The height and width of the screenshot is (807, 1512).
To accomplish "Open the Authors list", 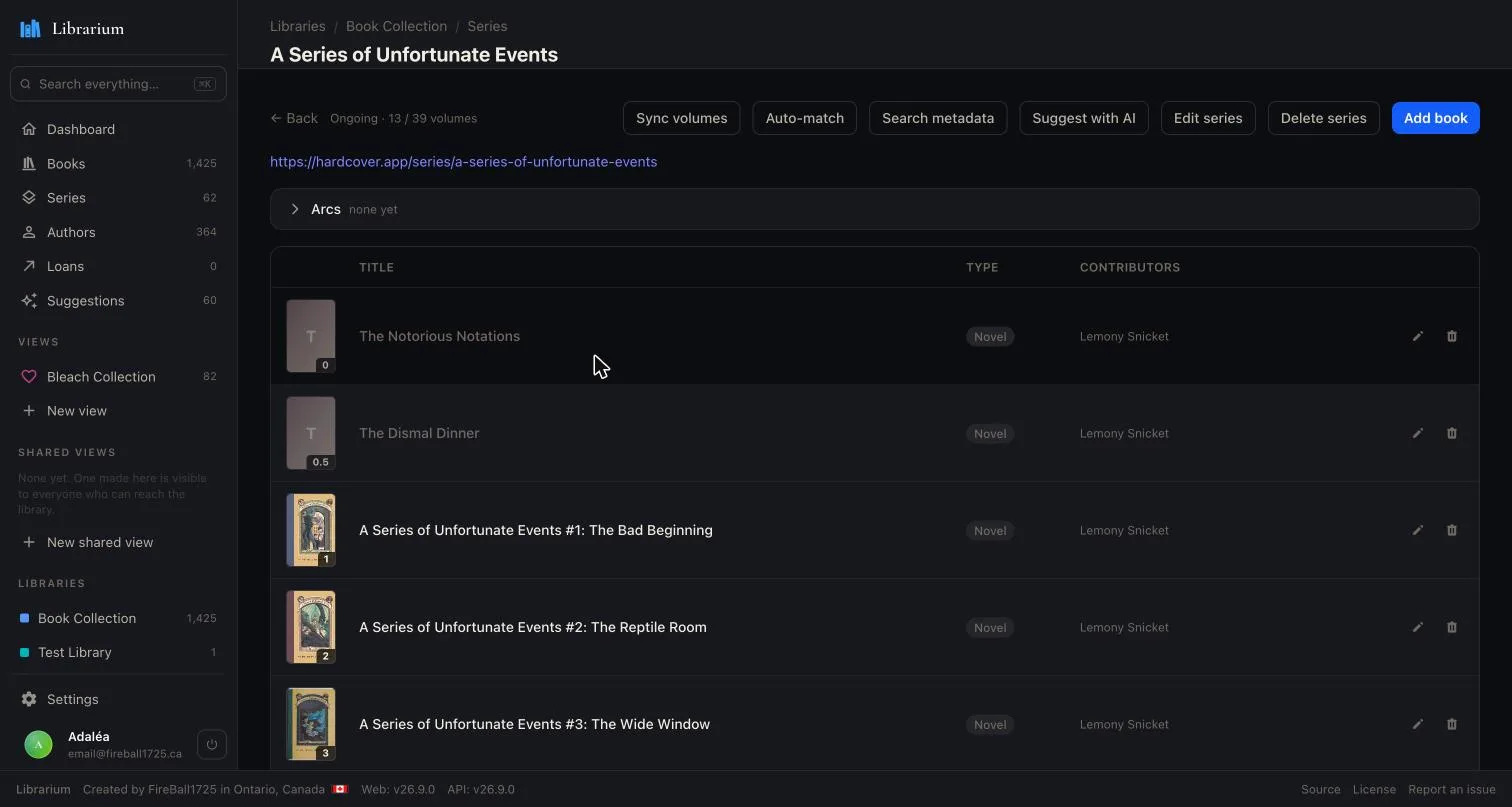I will [x=118, y=232].
